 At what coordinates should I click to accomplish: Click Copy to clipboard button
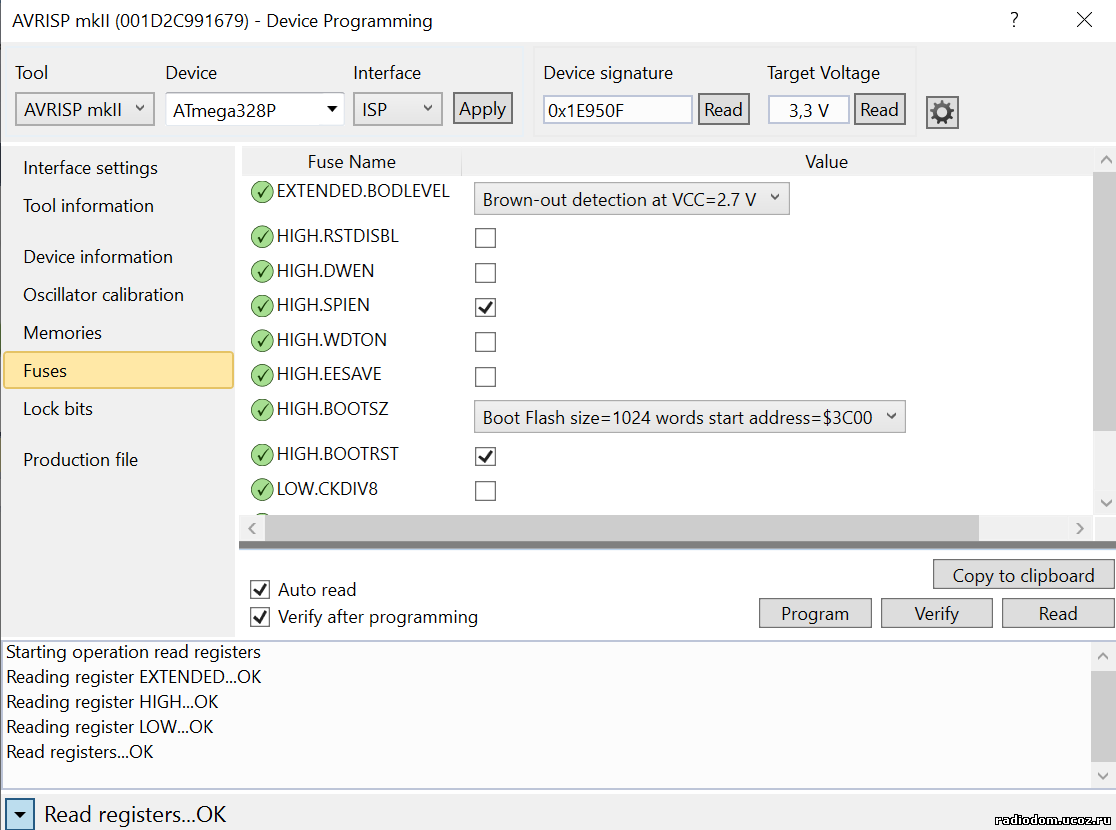(1023, 575)
